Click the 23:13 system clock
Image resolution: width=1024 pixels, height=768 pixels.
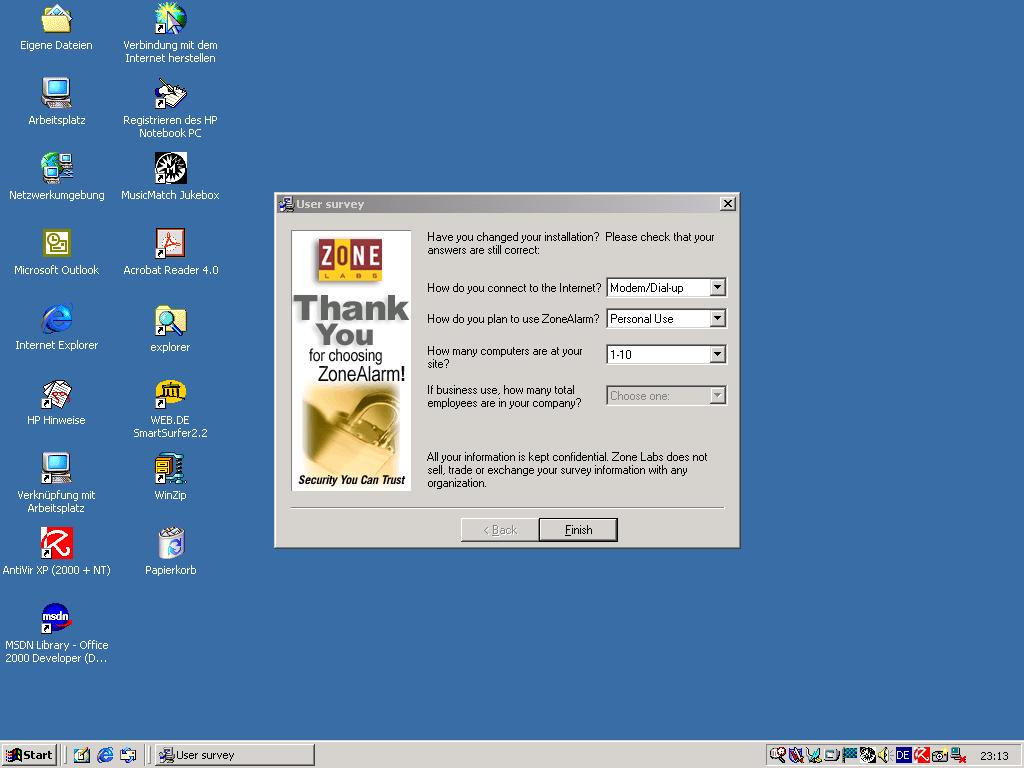coord(994,756)
